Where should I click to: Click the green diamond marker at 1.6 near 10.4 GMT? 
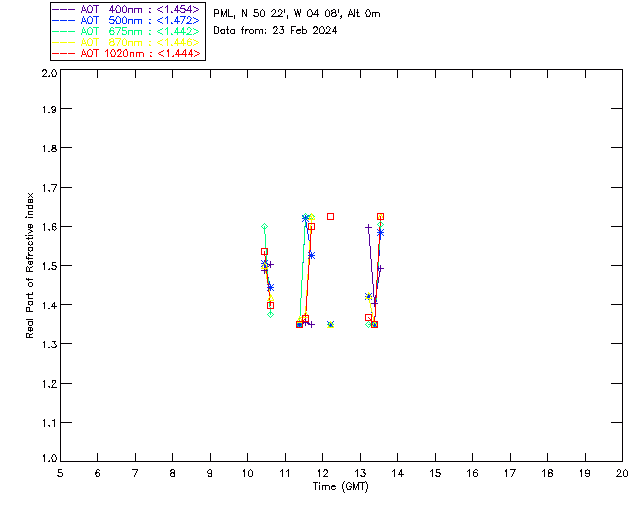click(264, 227)
